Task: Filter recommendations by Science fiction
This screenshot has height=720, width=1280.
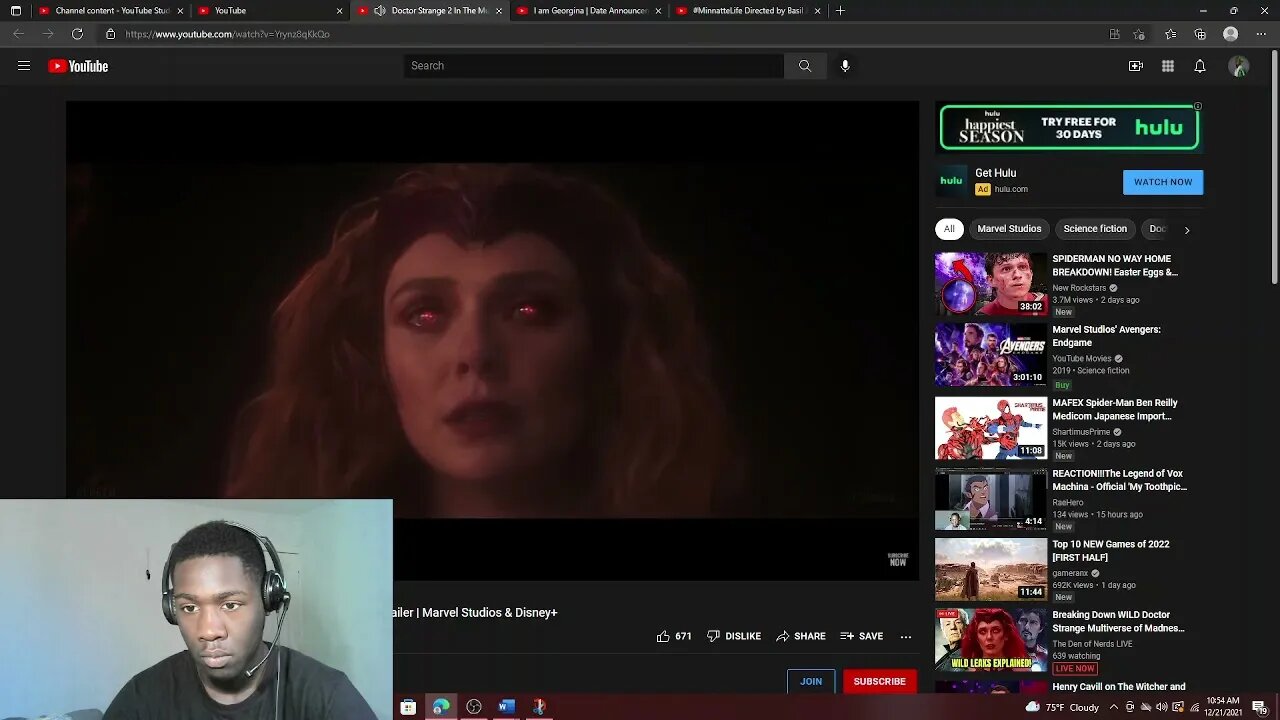Action: click(1095, 229)
